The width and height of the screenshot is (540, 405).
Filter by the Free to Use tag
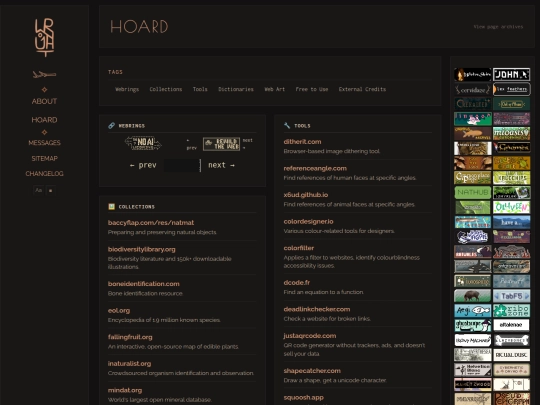(x=312, y=89)
